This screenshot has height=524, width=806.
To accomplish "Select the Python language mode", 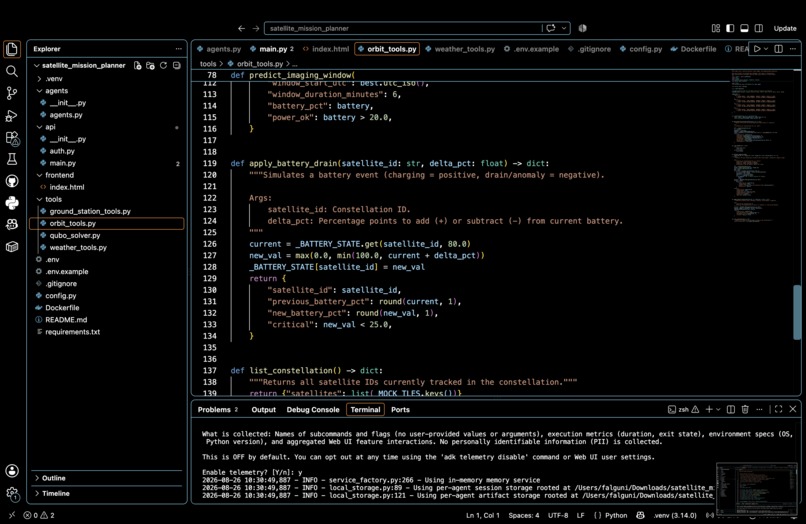I will point(616,515).
